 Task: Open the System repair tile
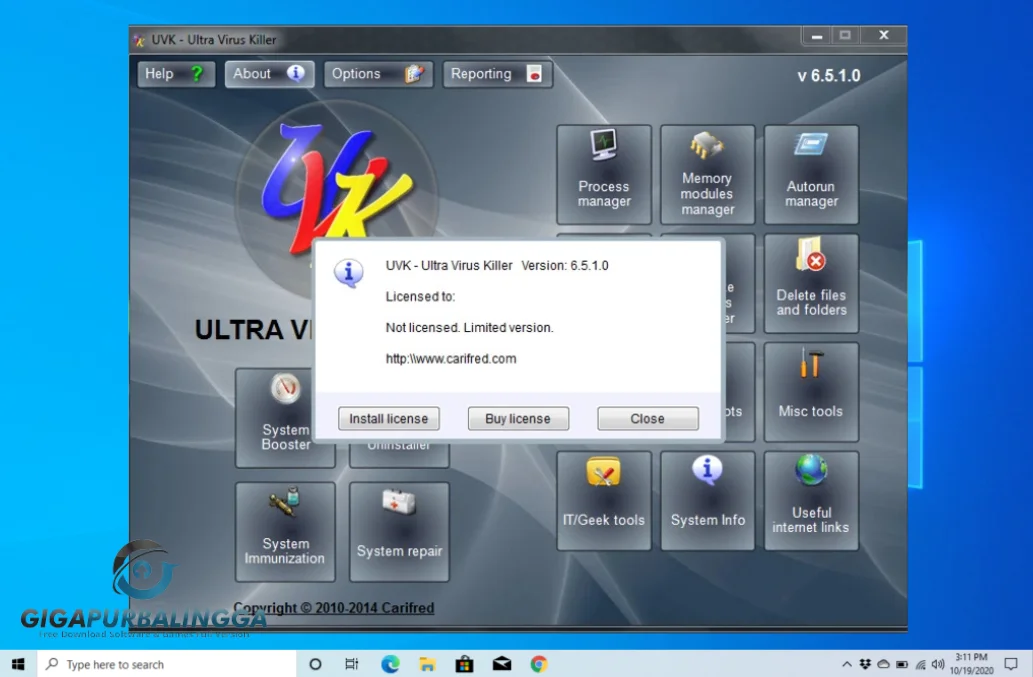click(x=399, y=531)
